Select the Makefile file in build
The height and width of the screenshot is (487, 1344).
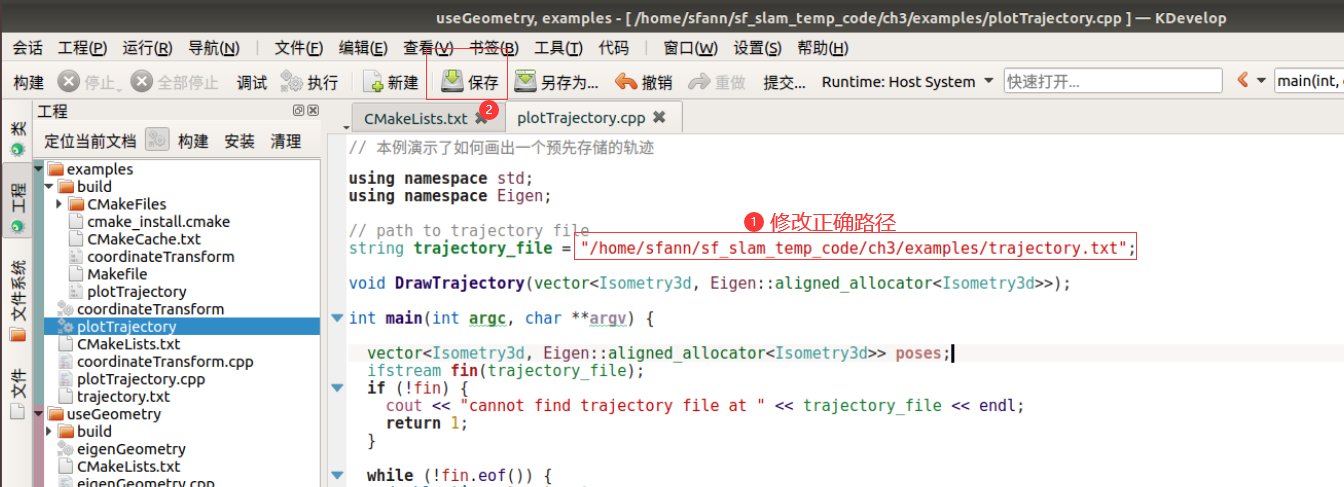click(x=117, y=274)
